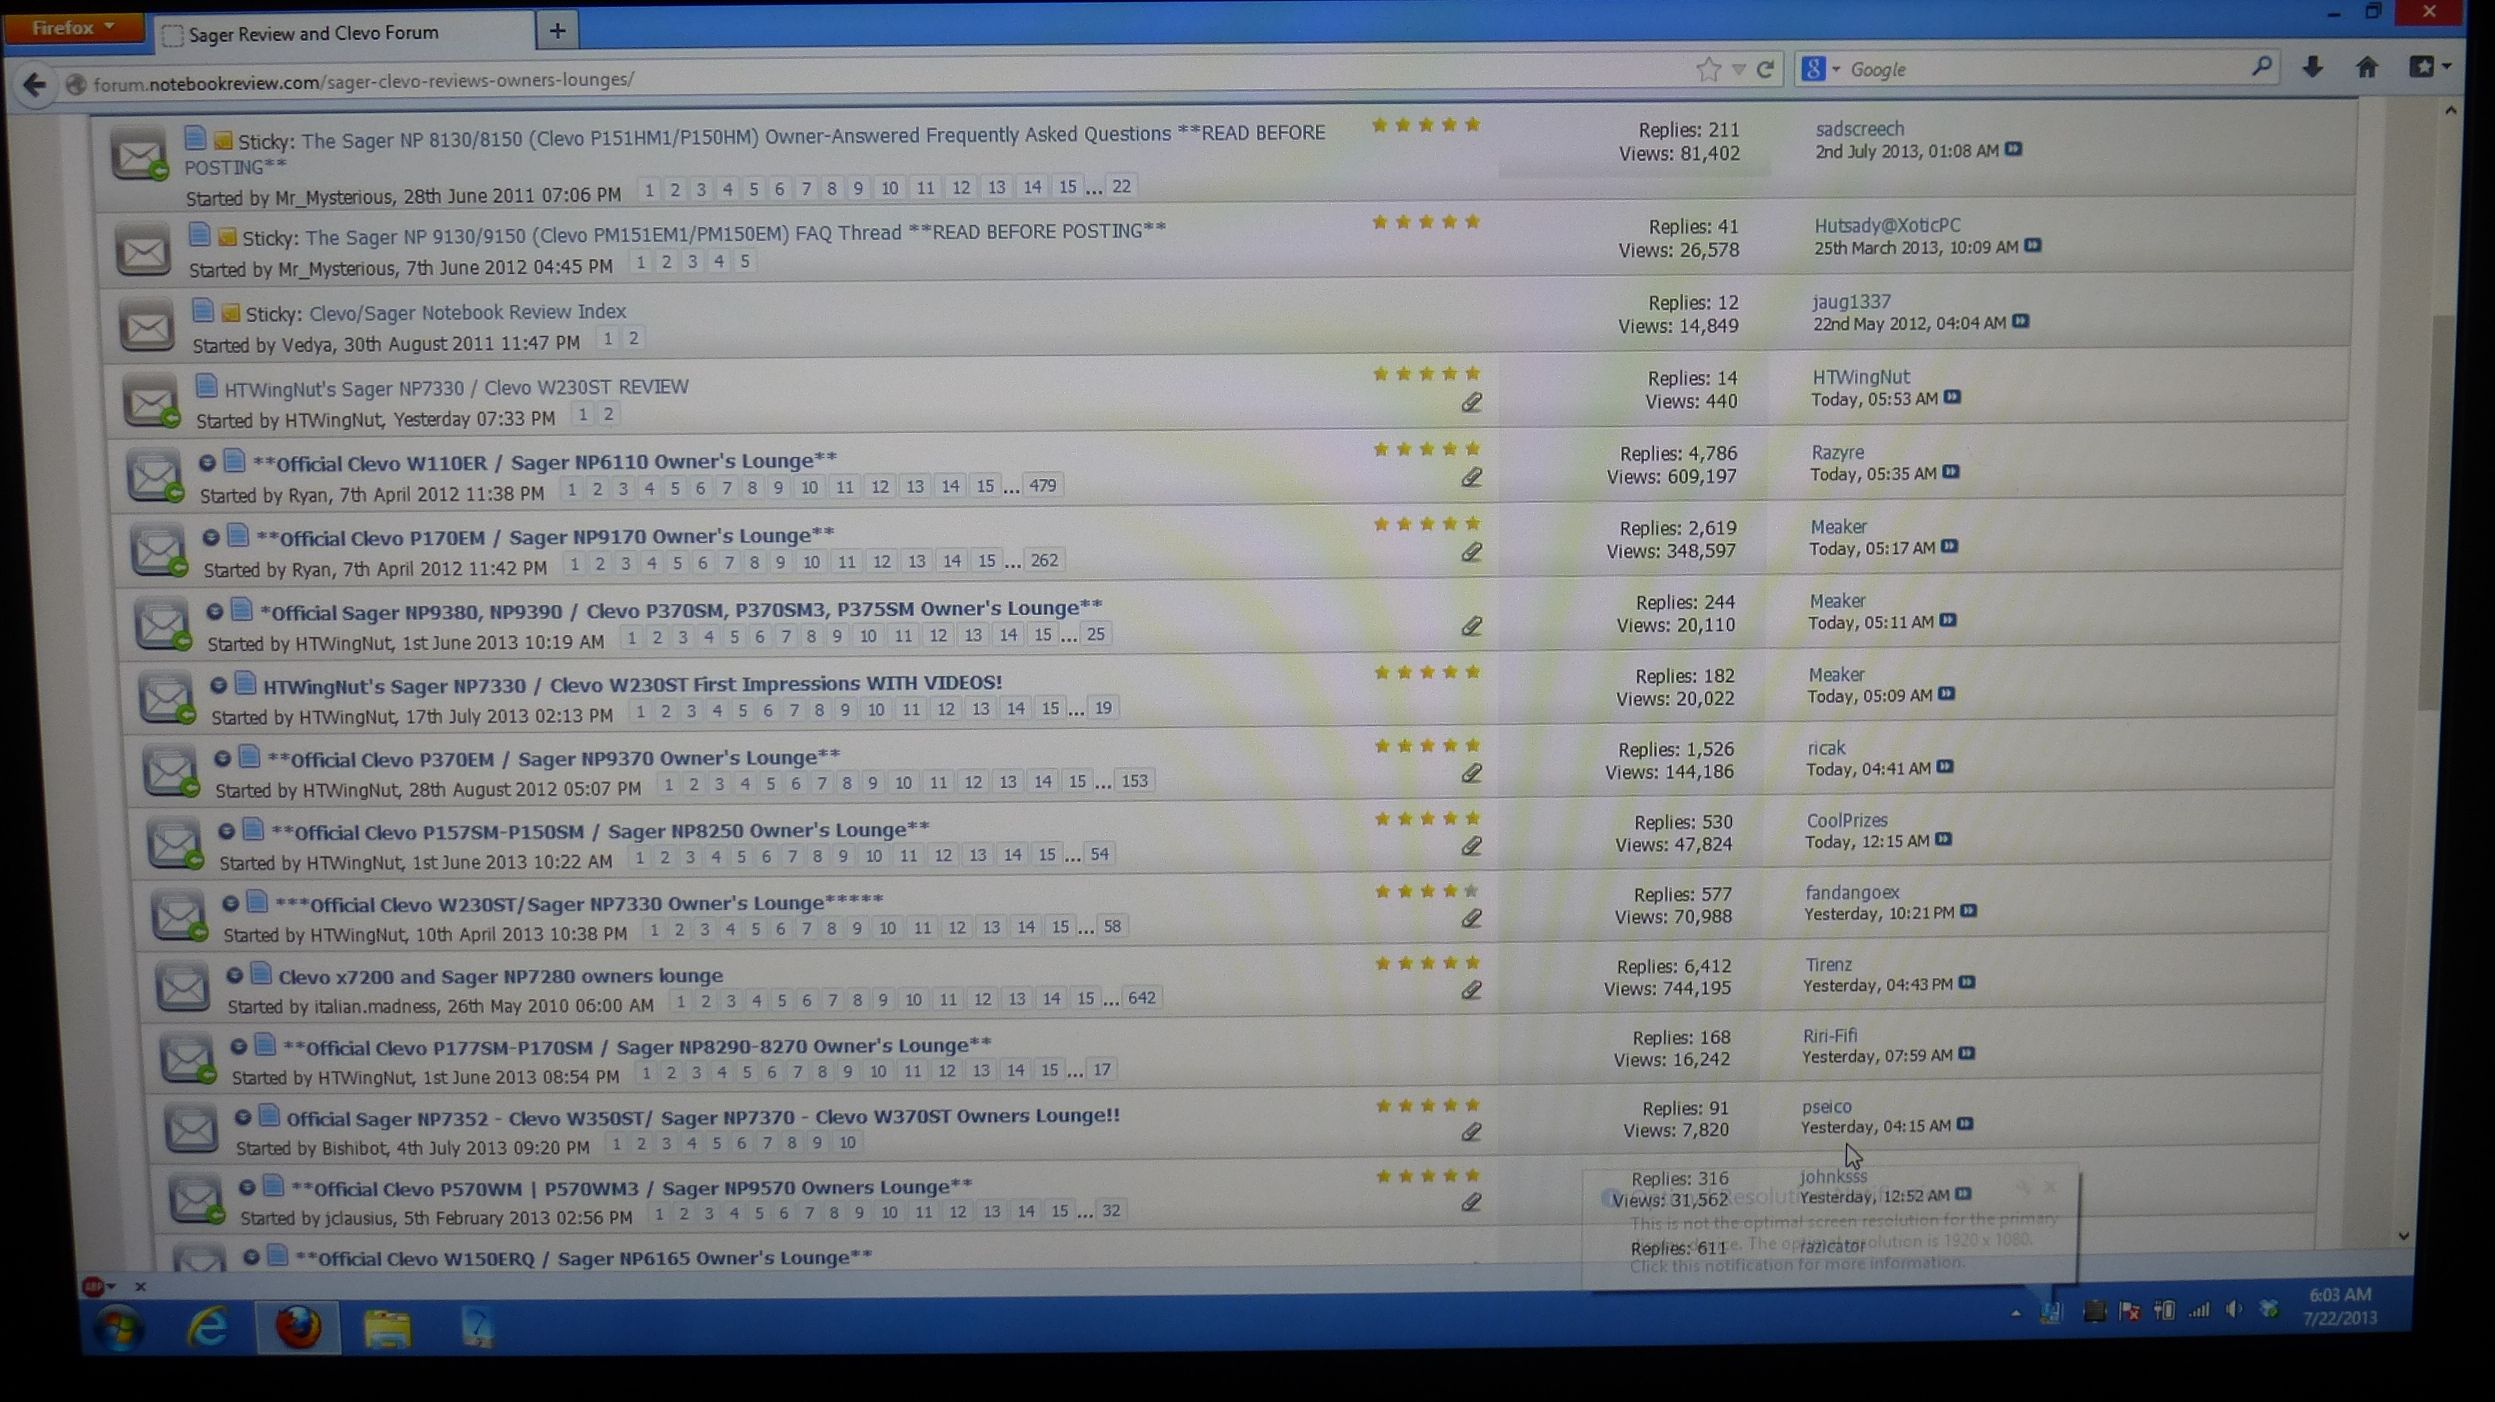Reload the page with refresh icon
The height and width of the screenshot is (1402, 2495).
pos(1766,69)
